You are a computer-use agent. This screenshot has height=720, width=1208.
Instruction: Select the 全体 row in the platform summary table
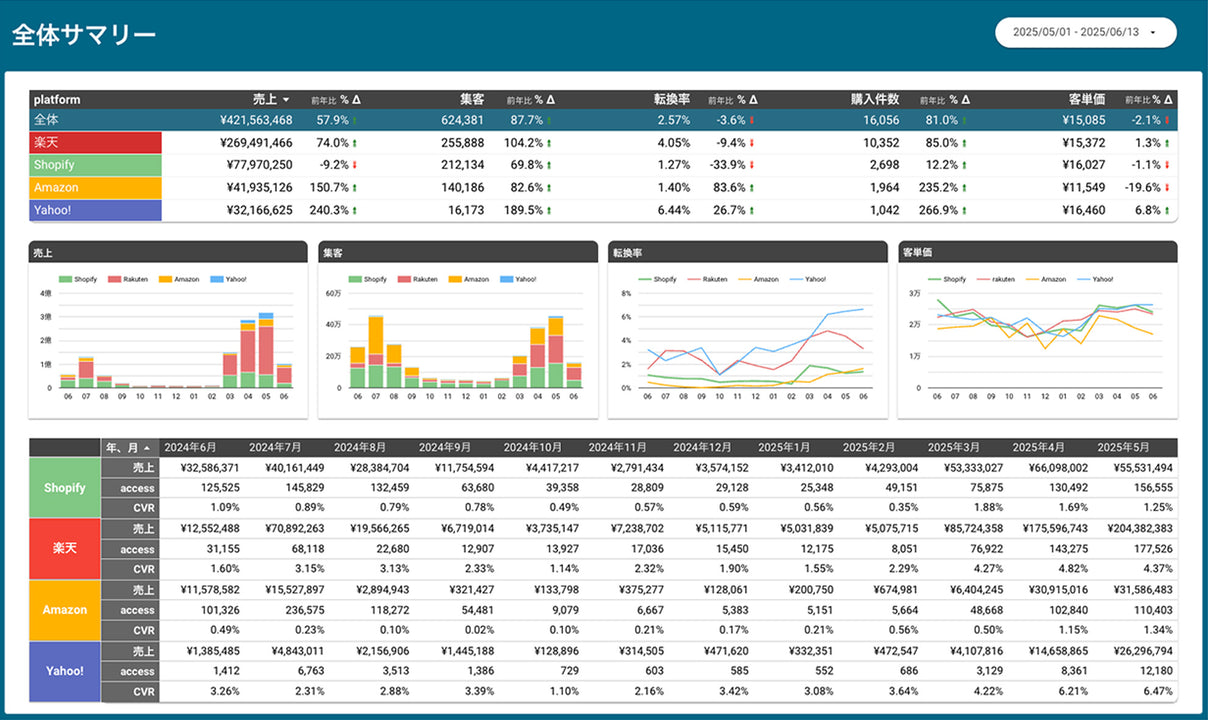(x=96, y=120)
